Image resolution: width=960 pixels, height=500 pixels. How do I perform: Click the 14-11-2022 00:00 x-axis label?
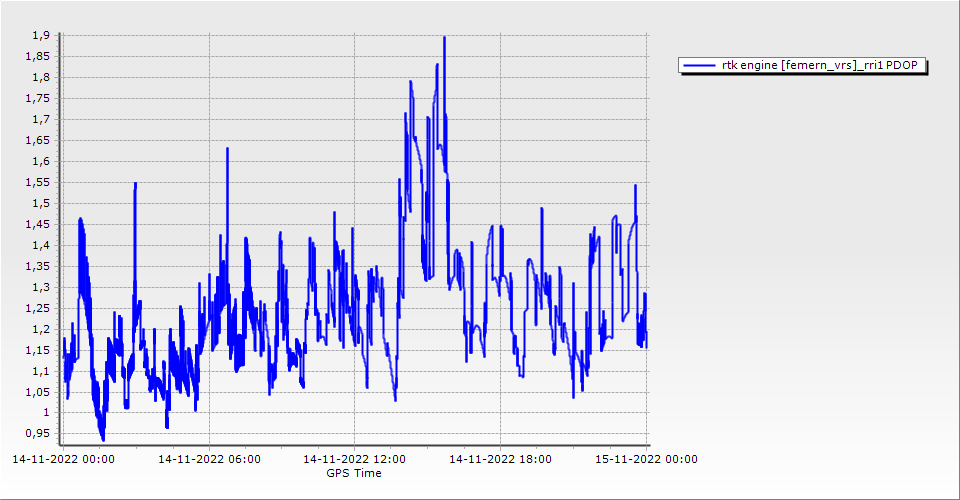(x=63, y=460)
